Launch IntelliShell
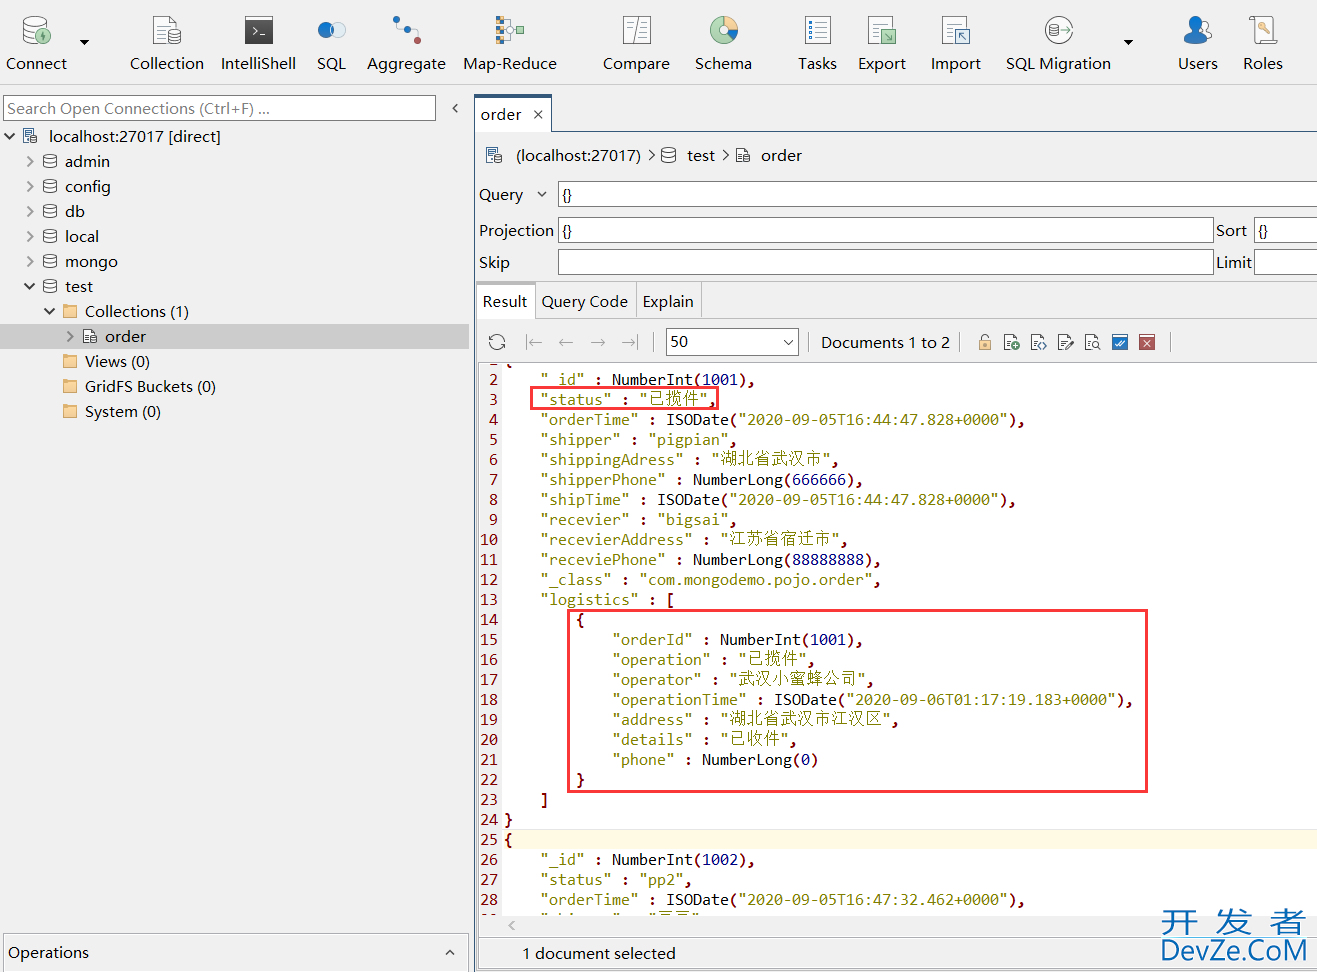Image resolution: width=1317 pixels, height=972 pixels. [258, 44]
